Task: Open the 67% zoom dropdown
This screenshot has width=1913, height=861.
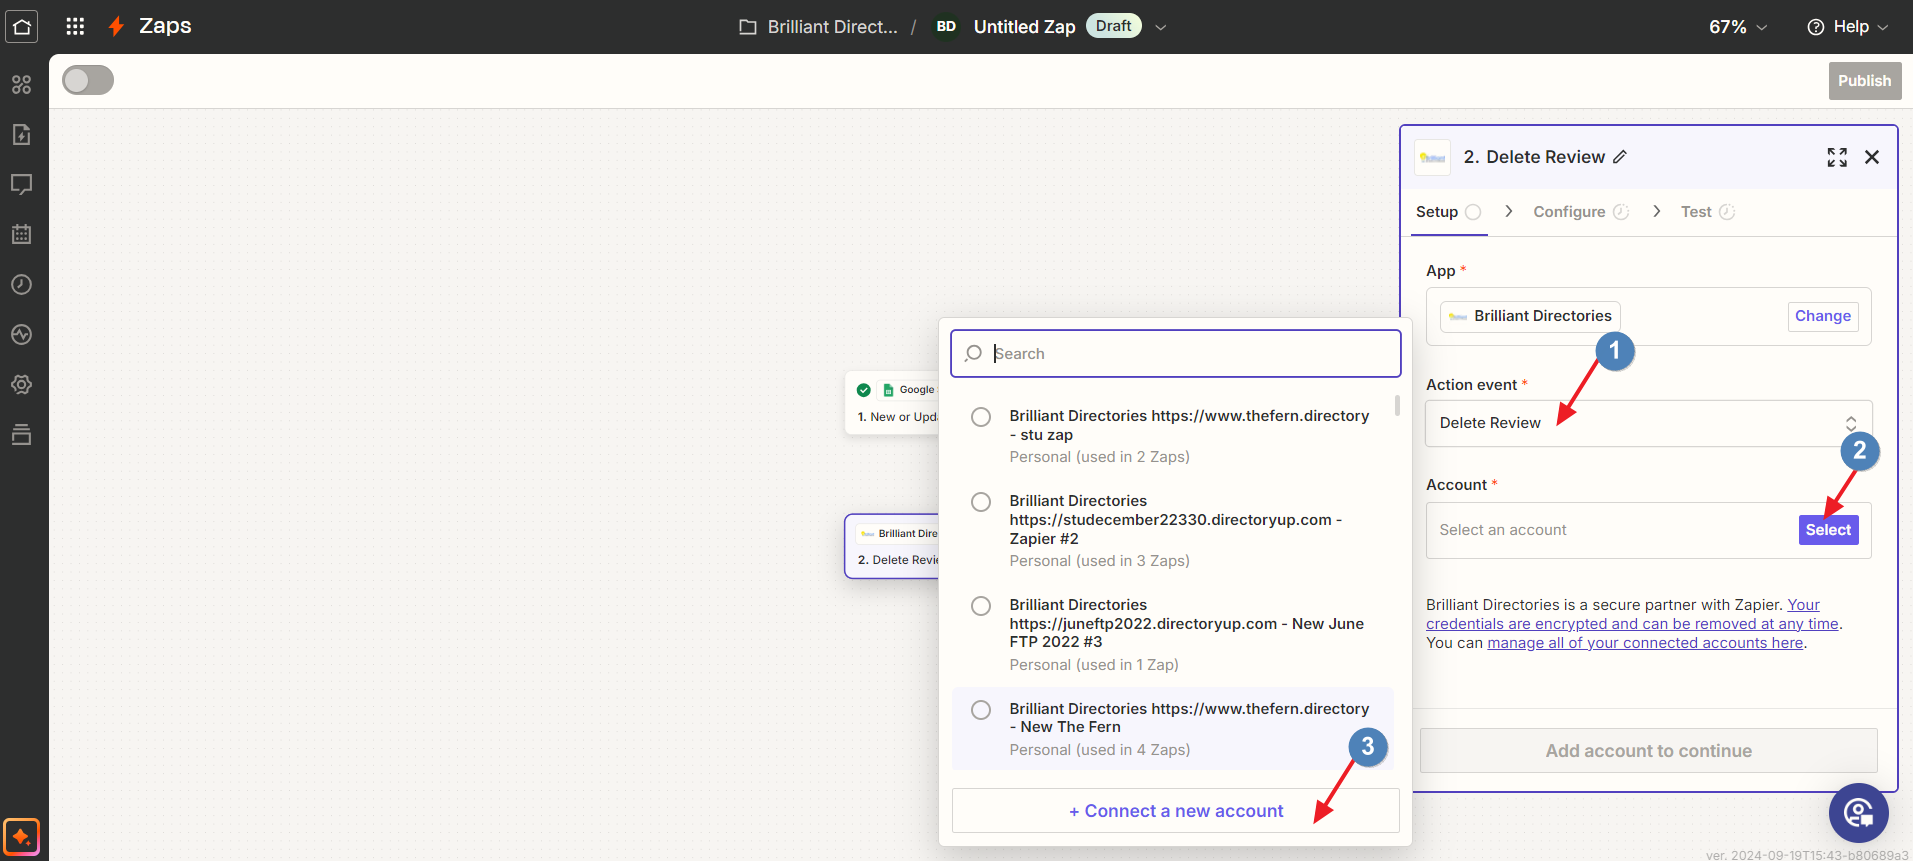Action: pyautogui.click(x=1738, y=27)
